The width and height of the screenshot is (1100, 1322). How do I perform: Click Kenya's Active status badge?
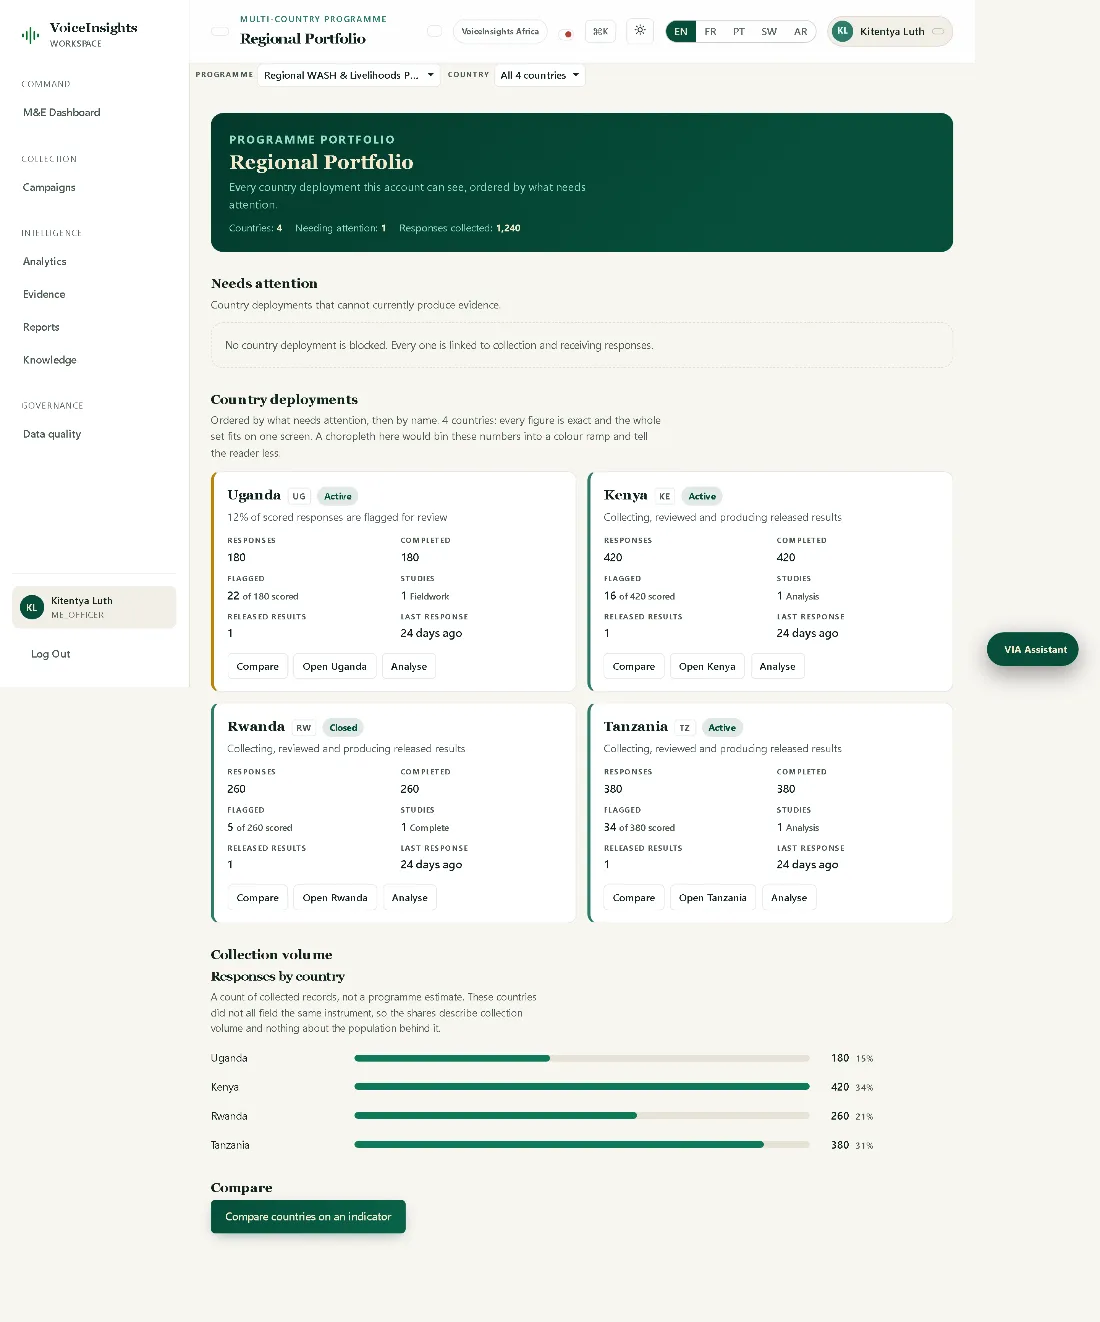click(702, 496)
